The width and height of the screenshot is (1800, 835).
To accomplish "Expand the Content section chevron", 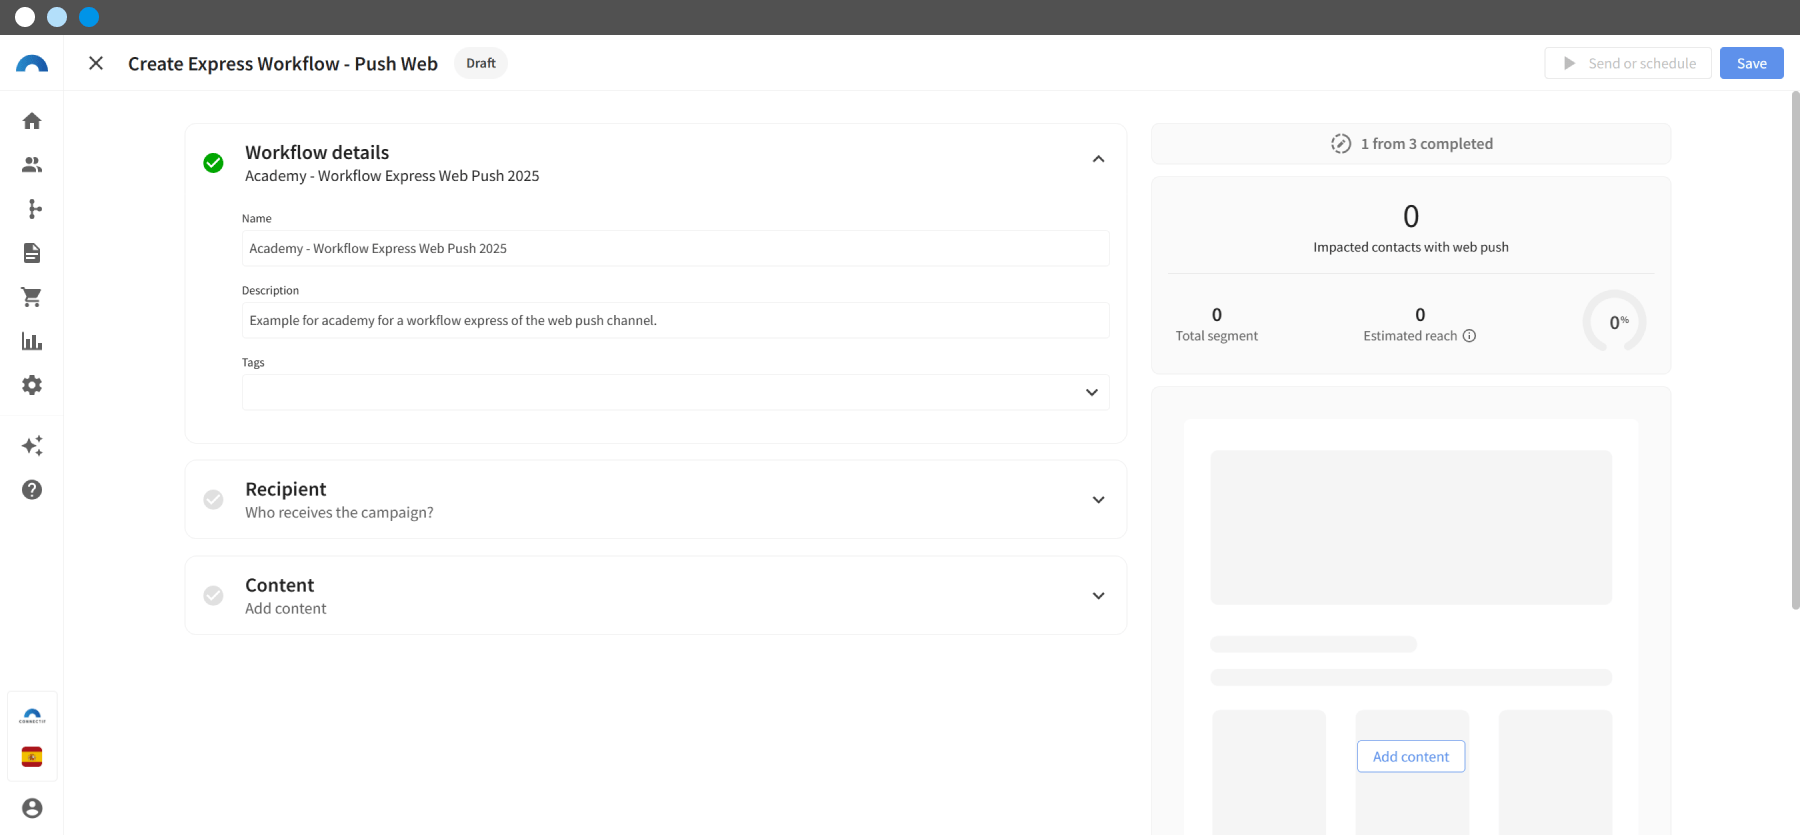I will (x=1098, y=596).
